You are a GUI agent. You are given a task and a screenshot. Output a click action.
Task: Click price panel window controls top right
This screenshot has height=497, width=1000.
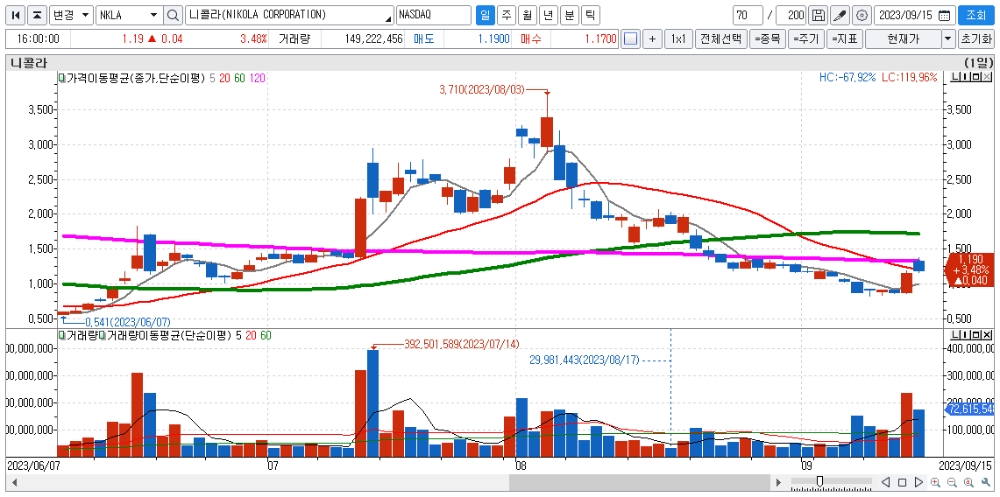click(971, 78)
